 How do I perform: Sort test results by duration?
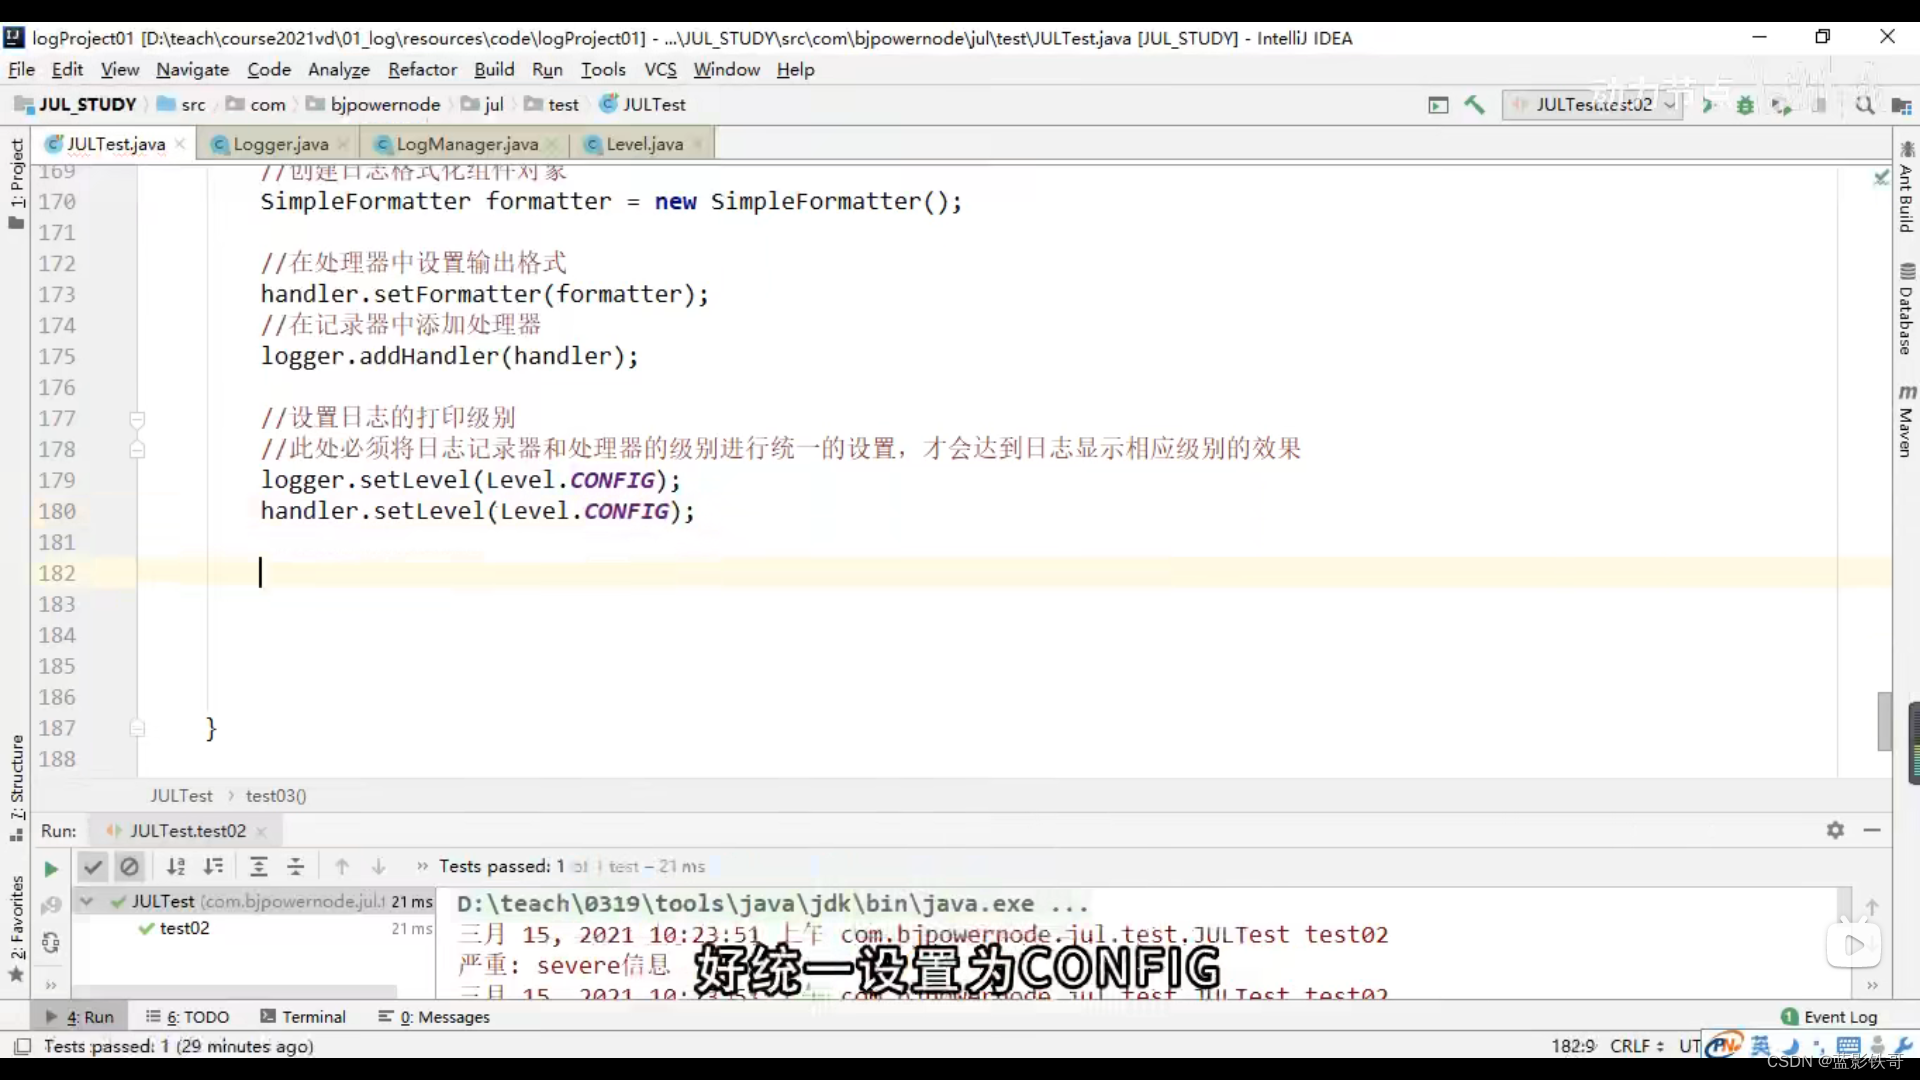pyautogui.click(x=213, y=866)
